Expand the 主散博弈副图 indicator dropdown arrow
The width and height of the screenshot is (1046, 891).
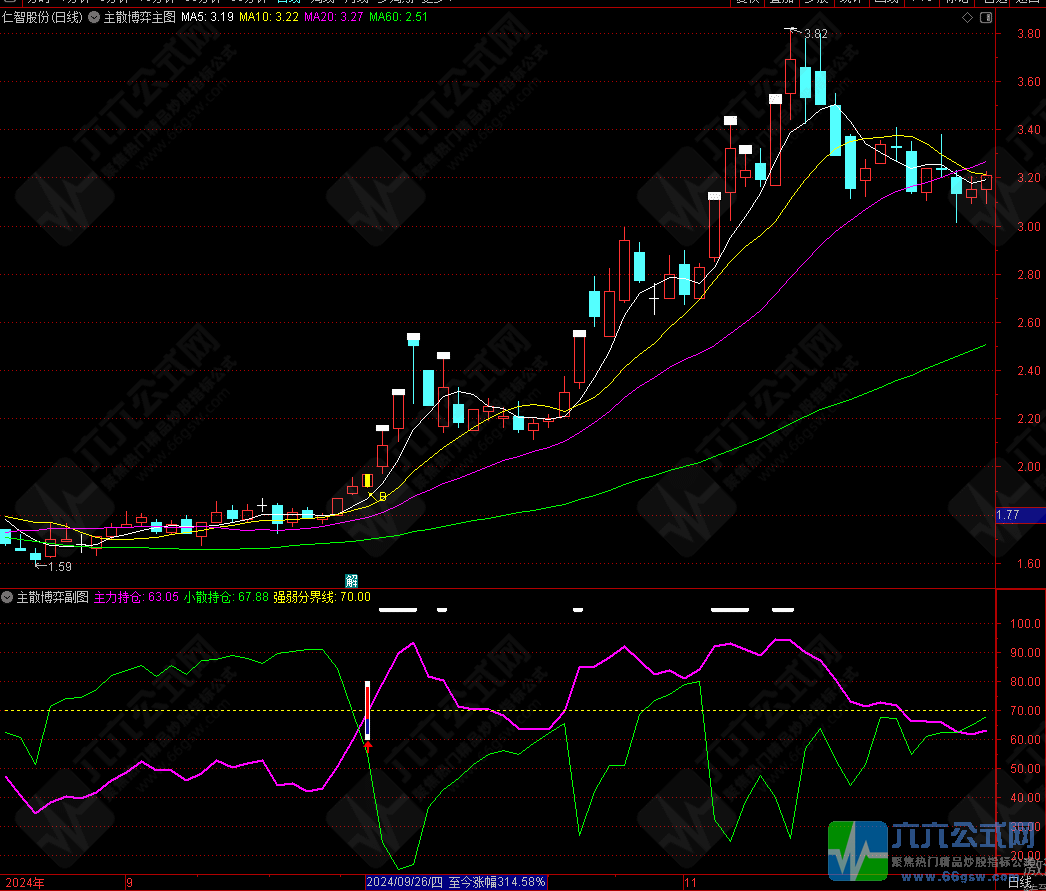8,597
